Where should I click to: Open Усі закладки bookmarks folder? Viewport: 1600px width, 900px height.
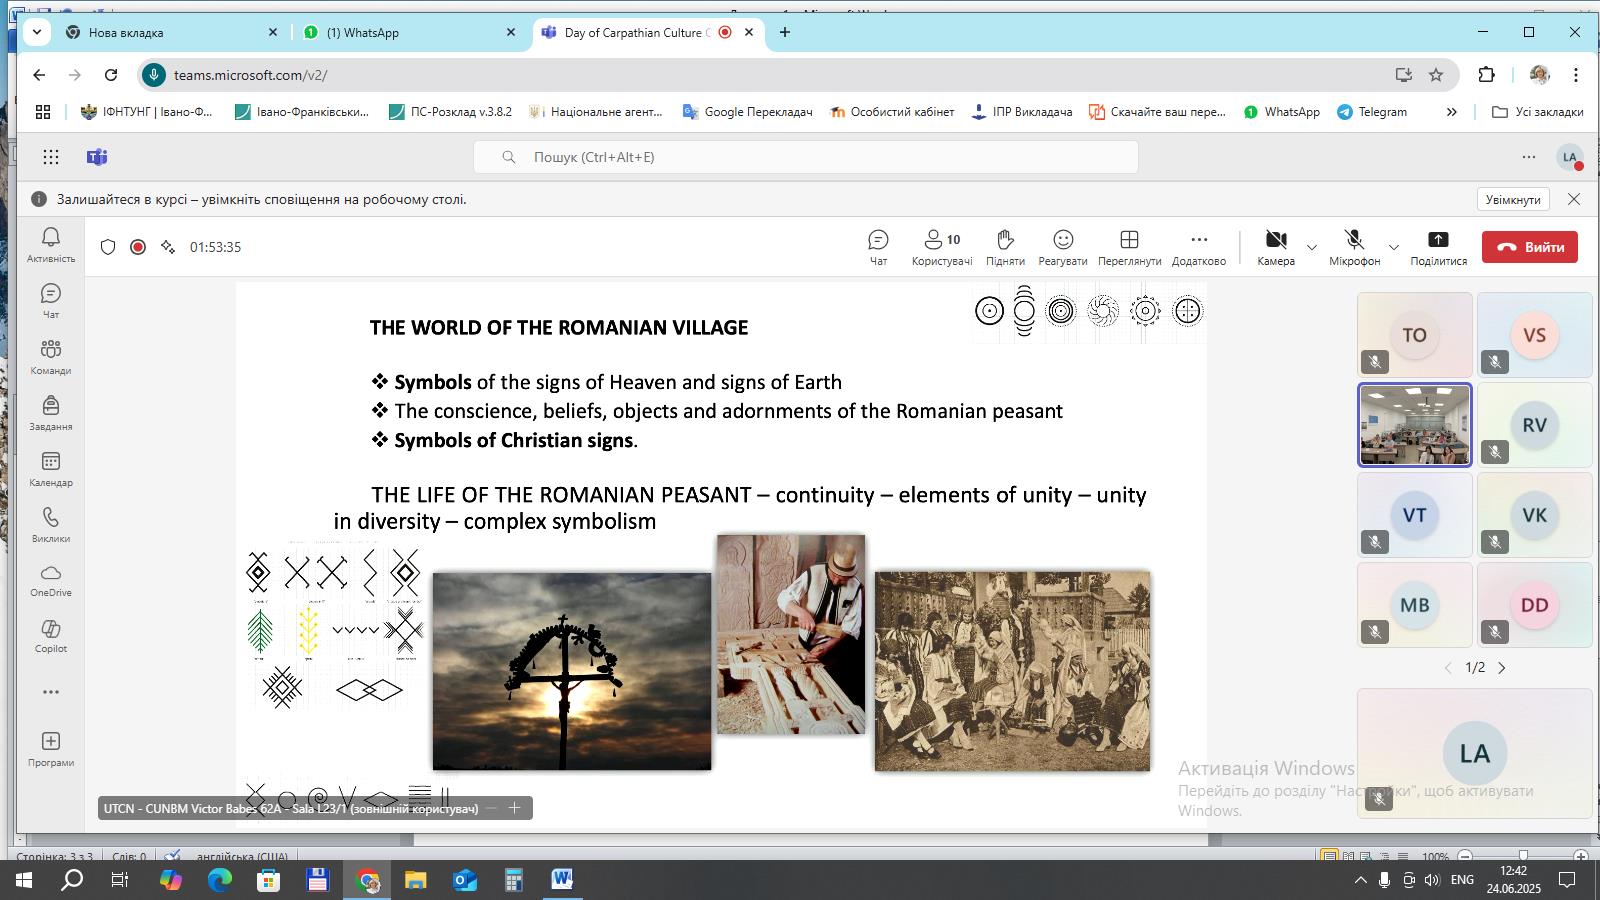point(1537,112)
